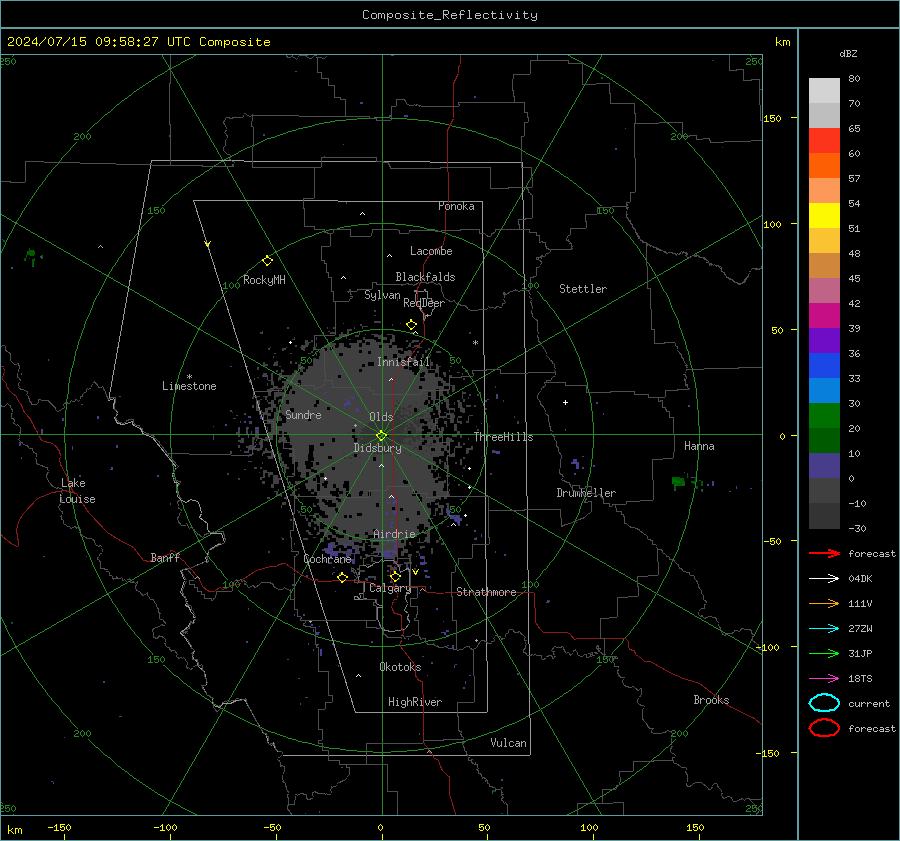
Task: Click the Sylvan label
Action: click(x=382, y=295)
